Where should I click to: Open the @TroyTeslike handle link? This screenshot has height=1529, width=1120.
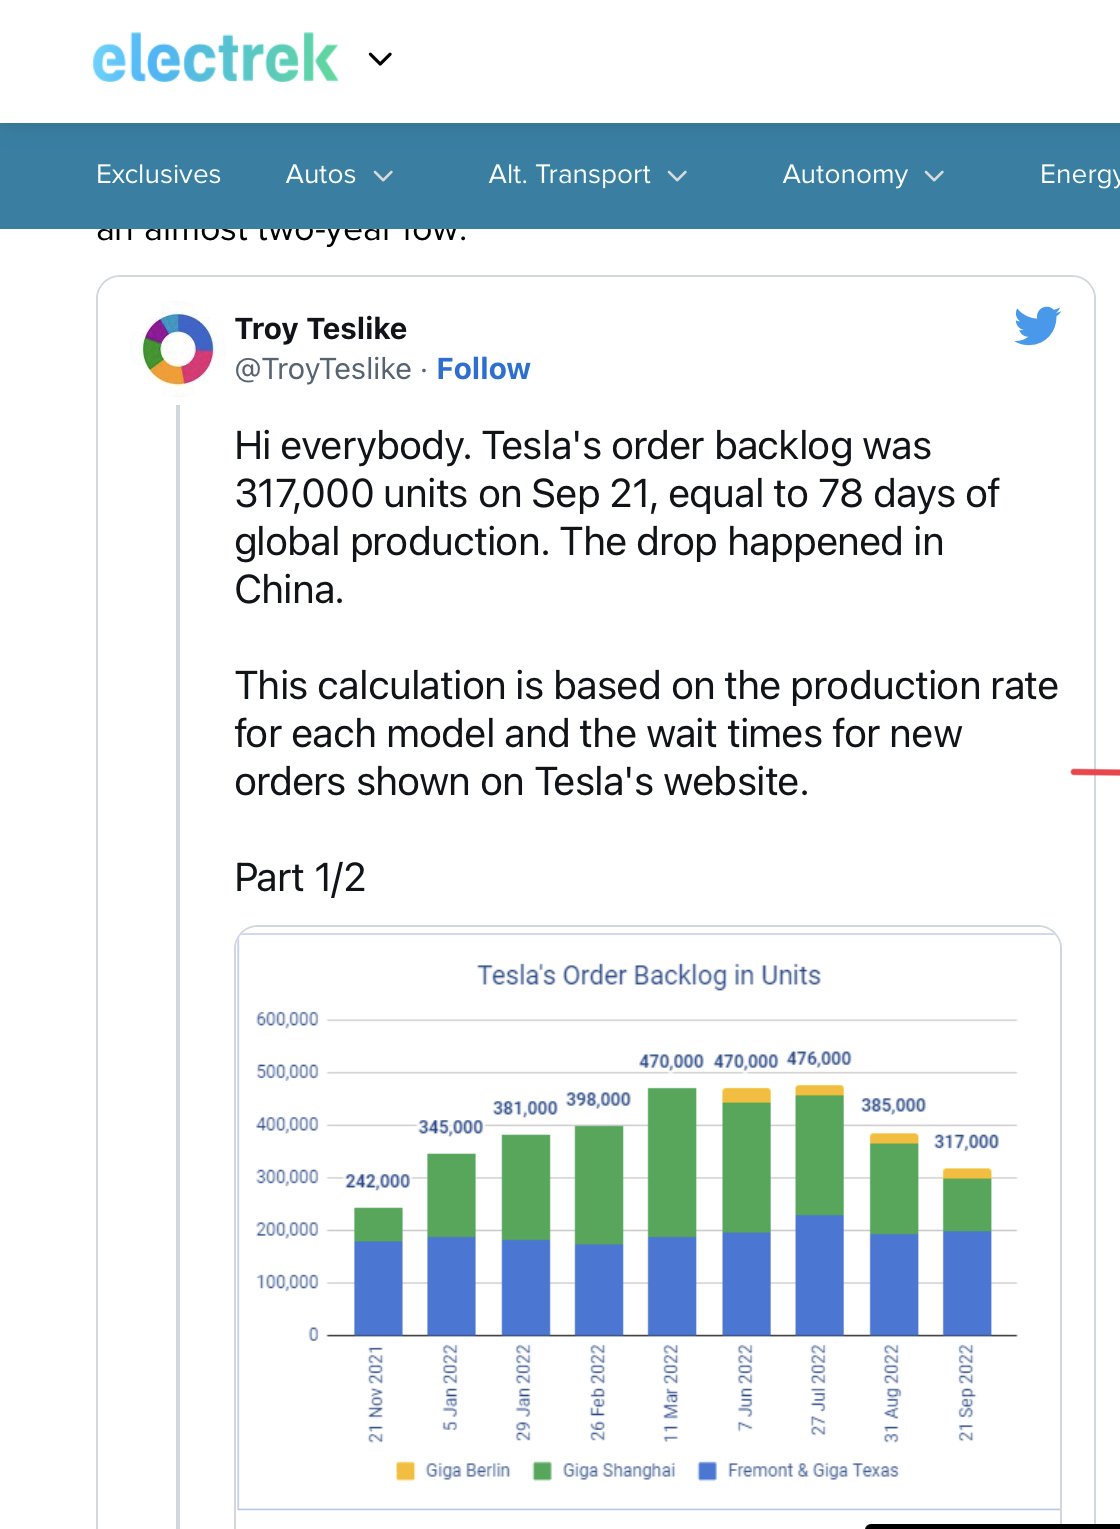tap(323, 369)
